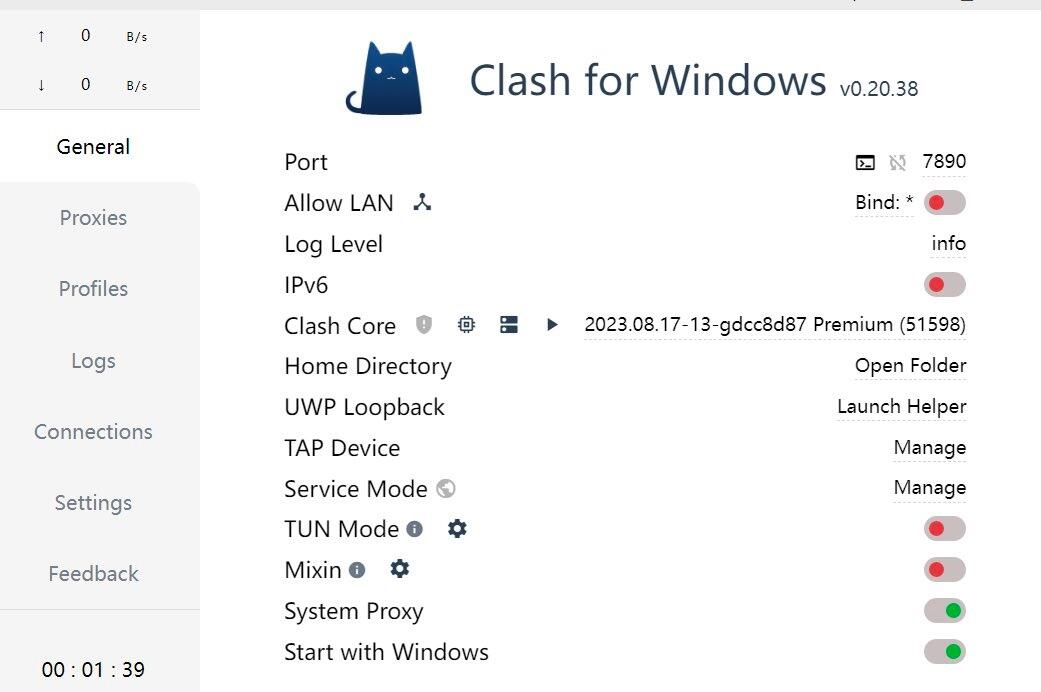Open the Connections section

93,431
